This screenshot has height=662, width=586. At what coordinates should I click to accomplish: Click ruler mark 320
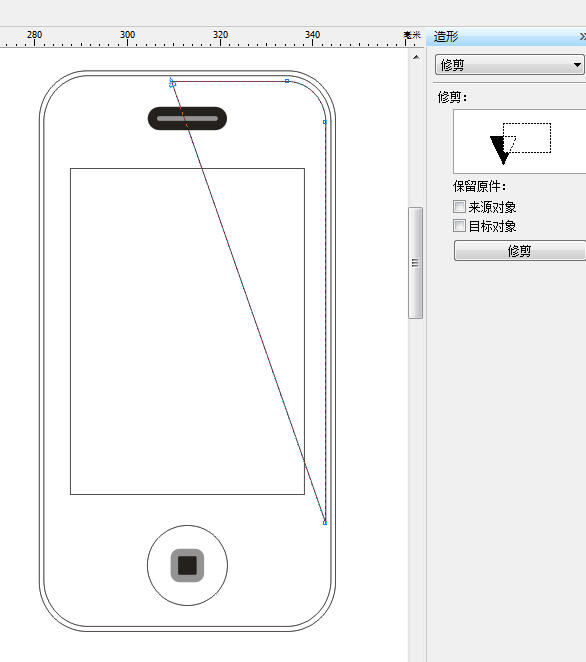(x=220, y=35)
